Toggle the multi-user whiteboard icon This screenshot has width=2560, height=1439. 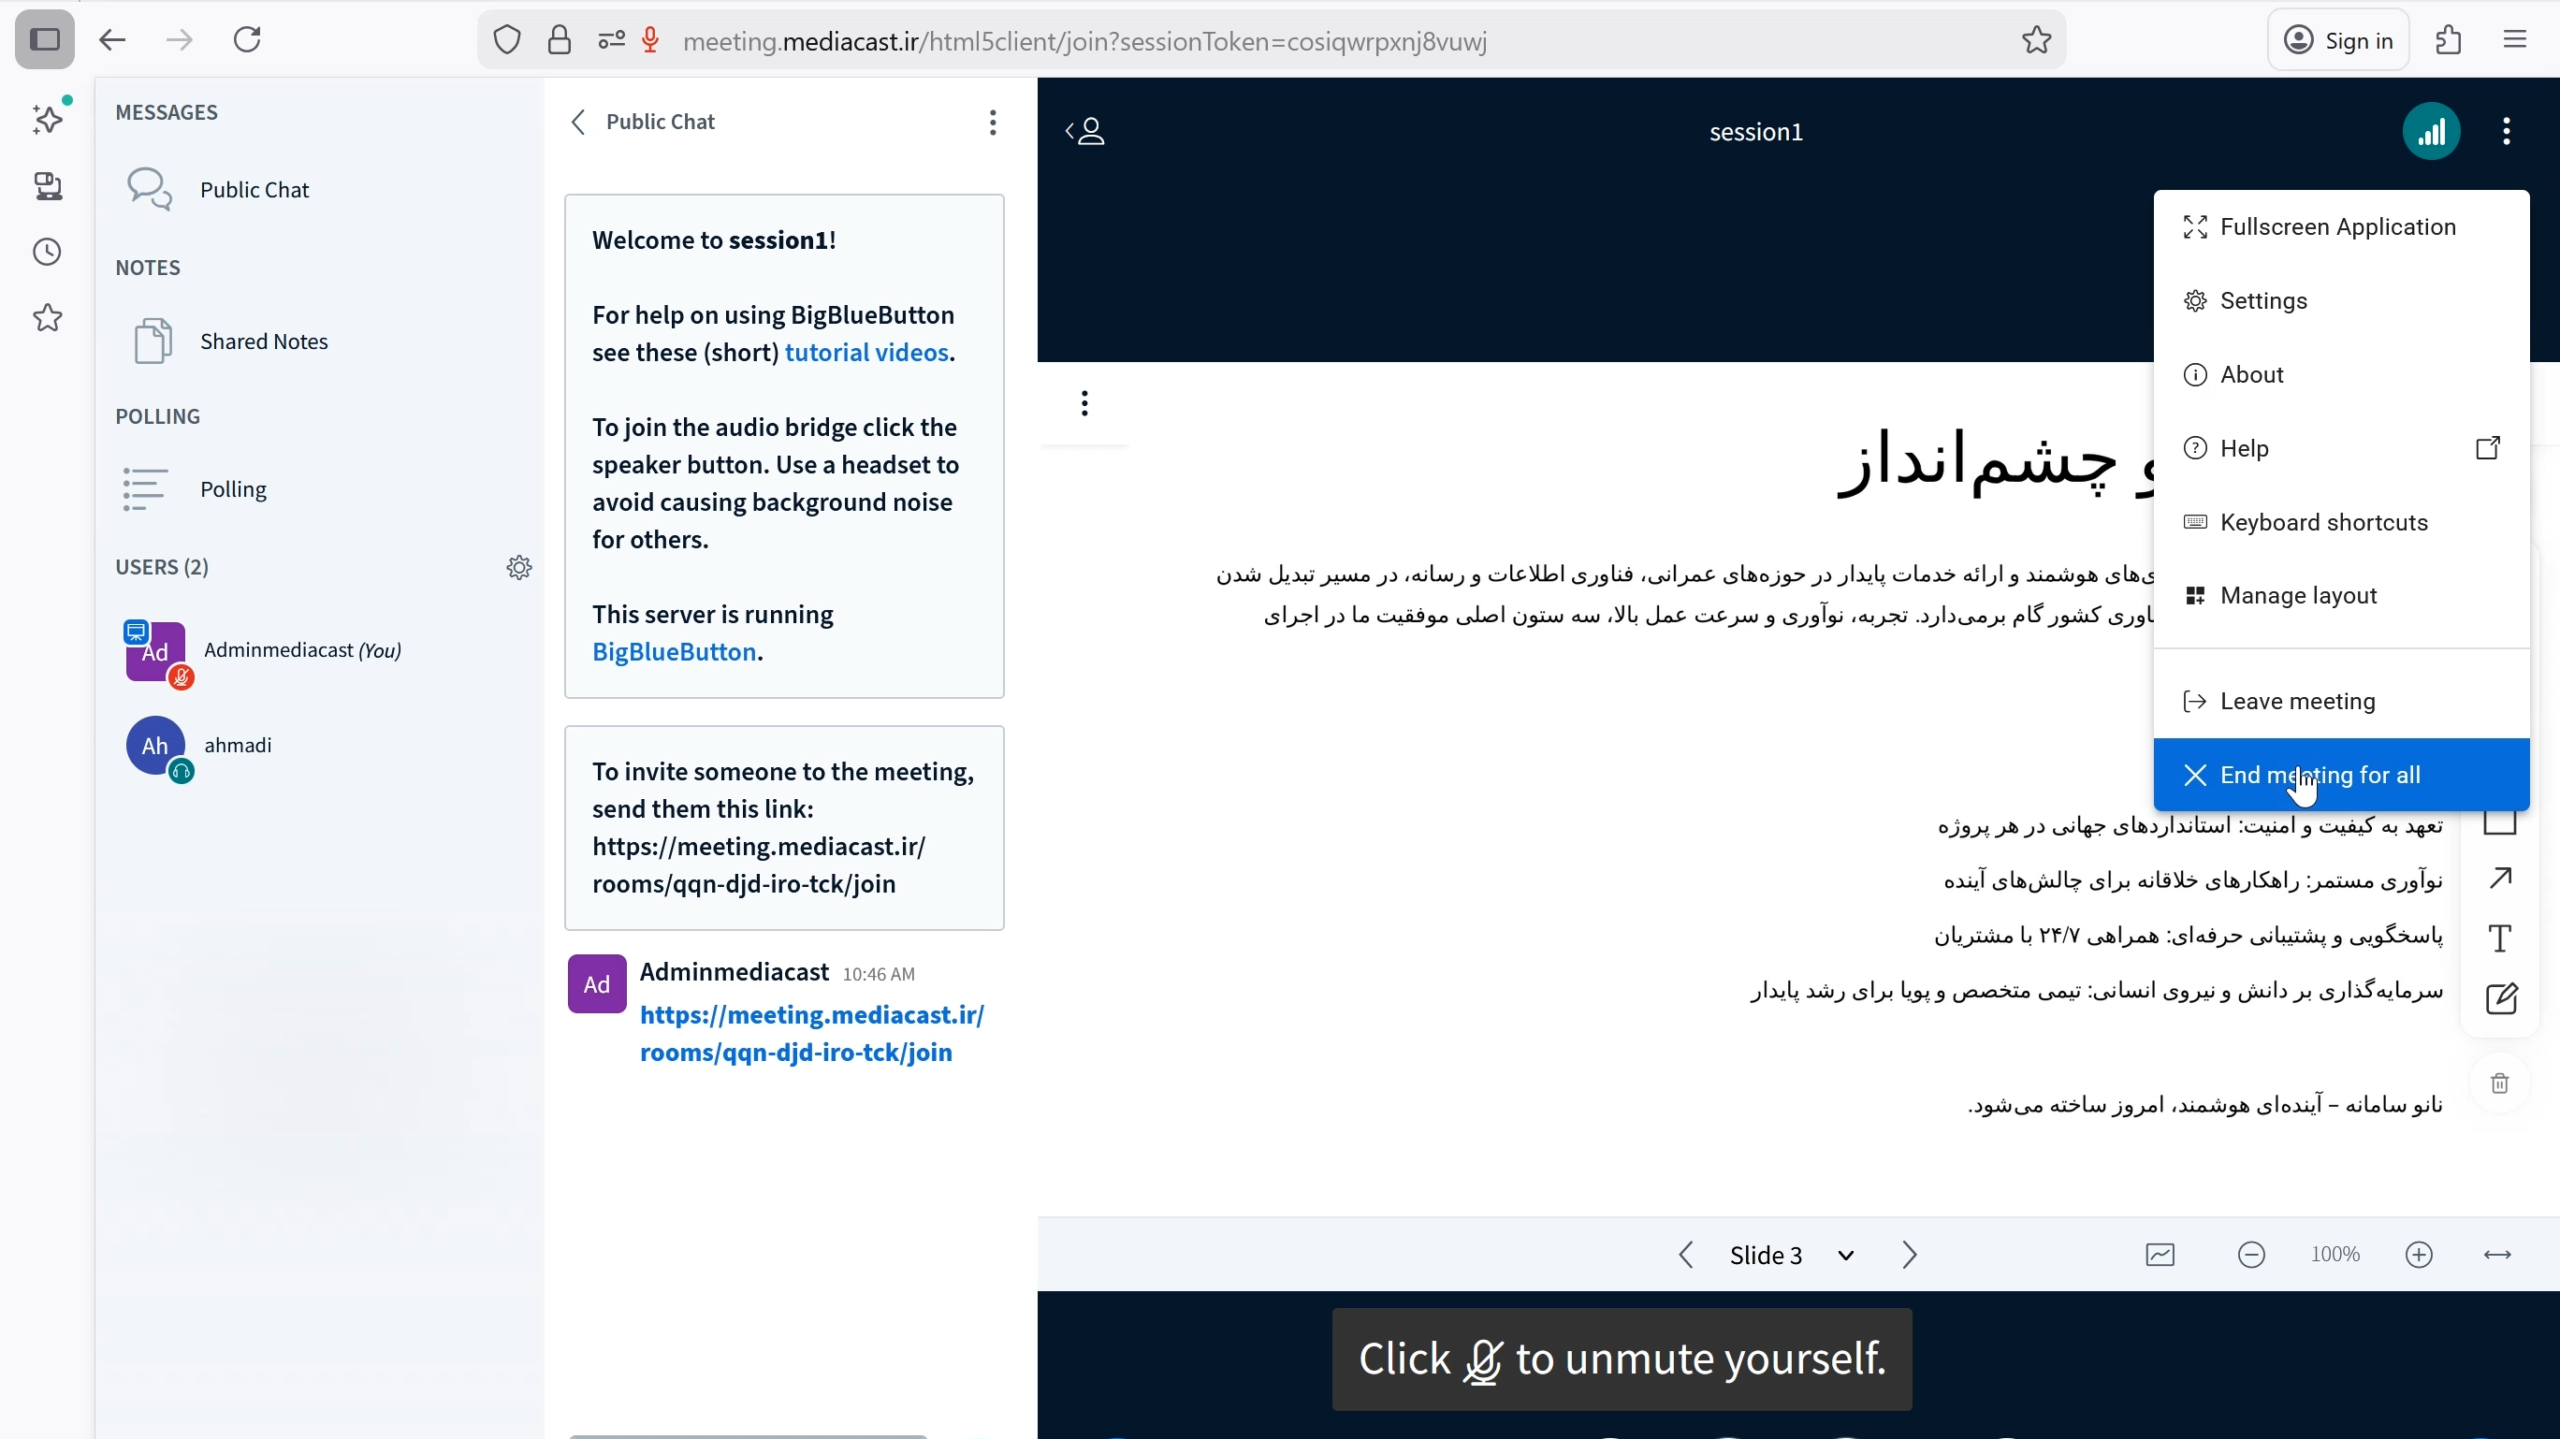tap(2160, 1254)
